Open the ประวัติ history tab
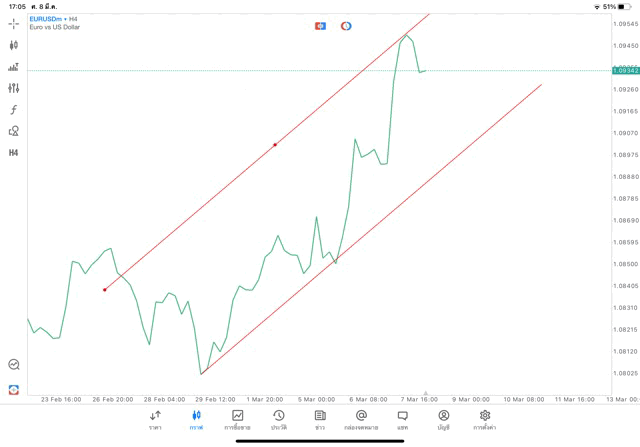 tap(278, 419)
